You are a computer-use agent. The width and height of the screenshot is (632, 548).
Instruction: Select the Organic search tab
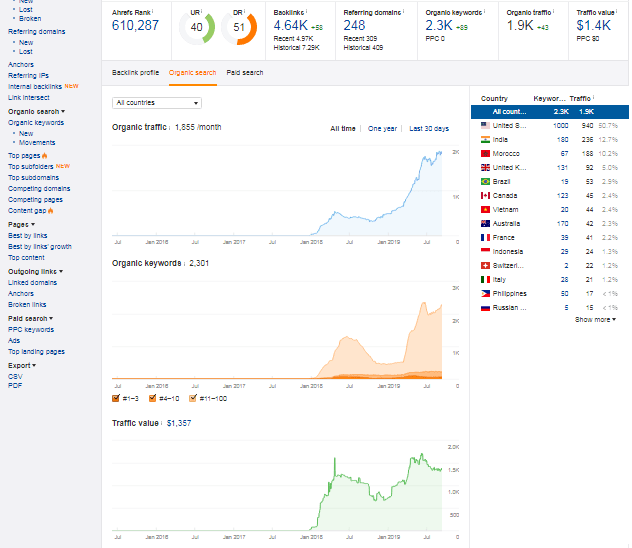coord(193,73)
